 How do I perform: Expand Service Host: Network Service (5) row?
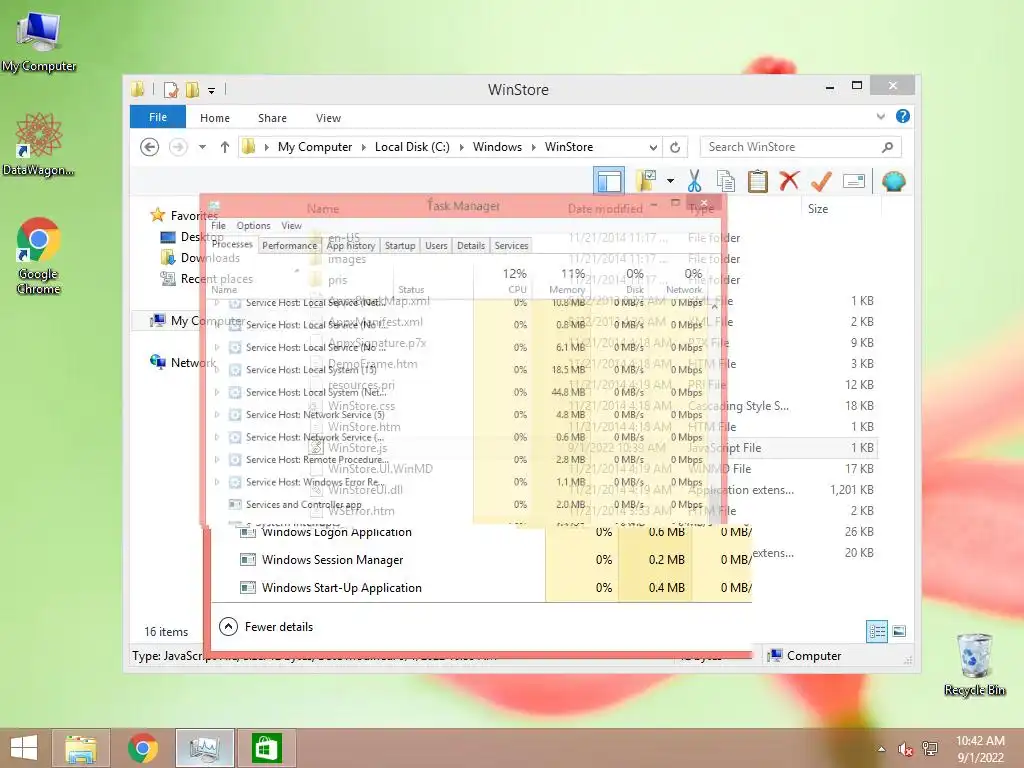click(x=217, y=415)
